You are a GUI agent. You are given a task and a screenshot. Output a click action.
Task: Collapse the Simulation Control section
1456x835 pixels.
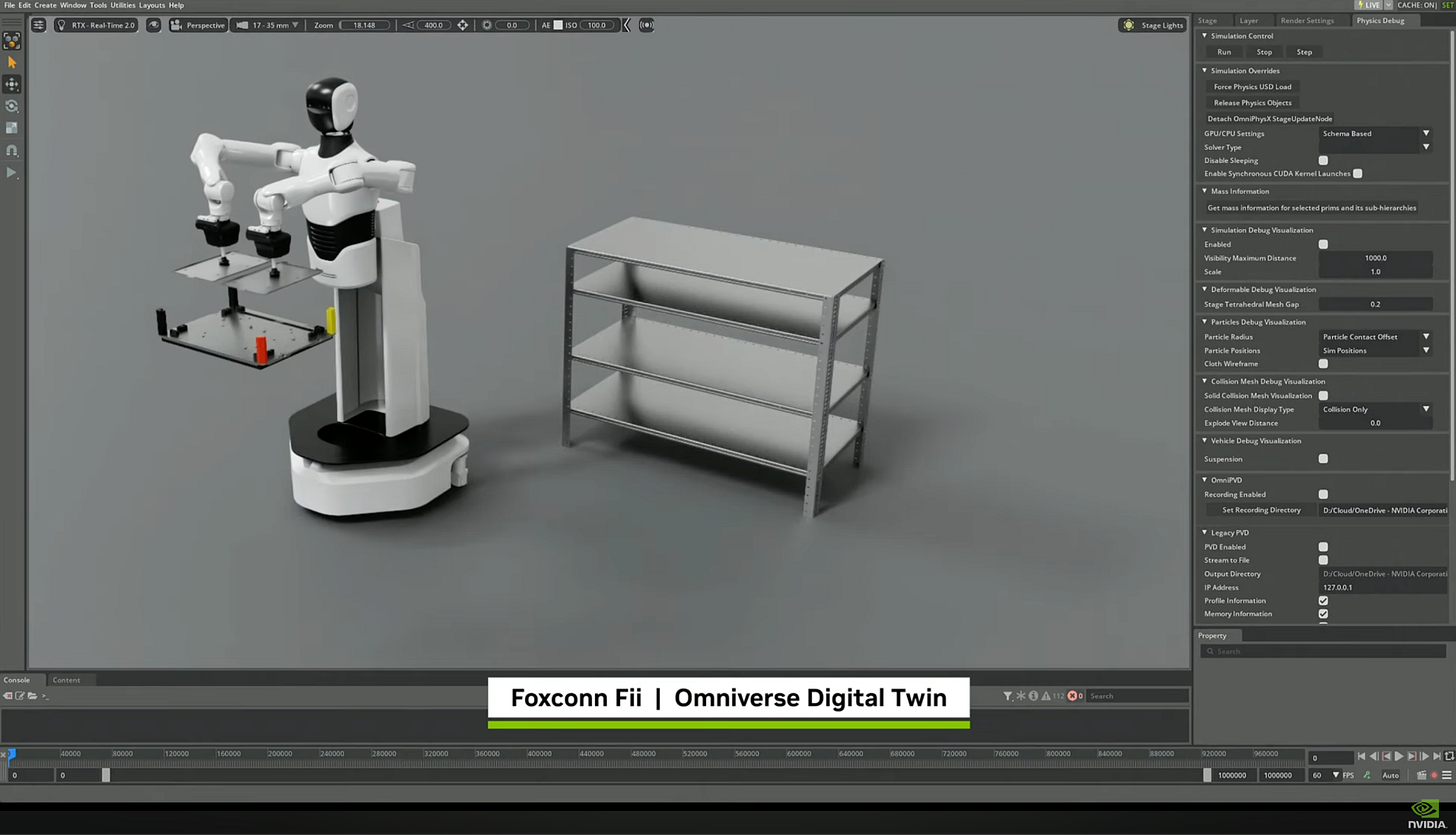(x=1205, y=36)
